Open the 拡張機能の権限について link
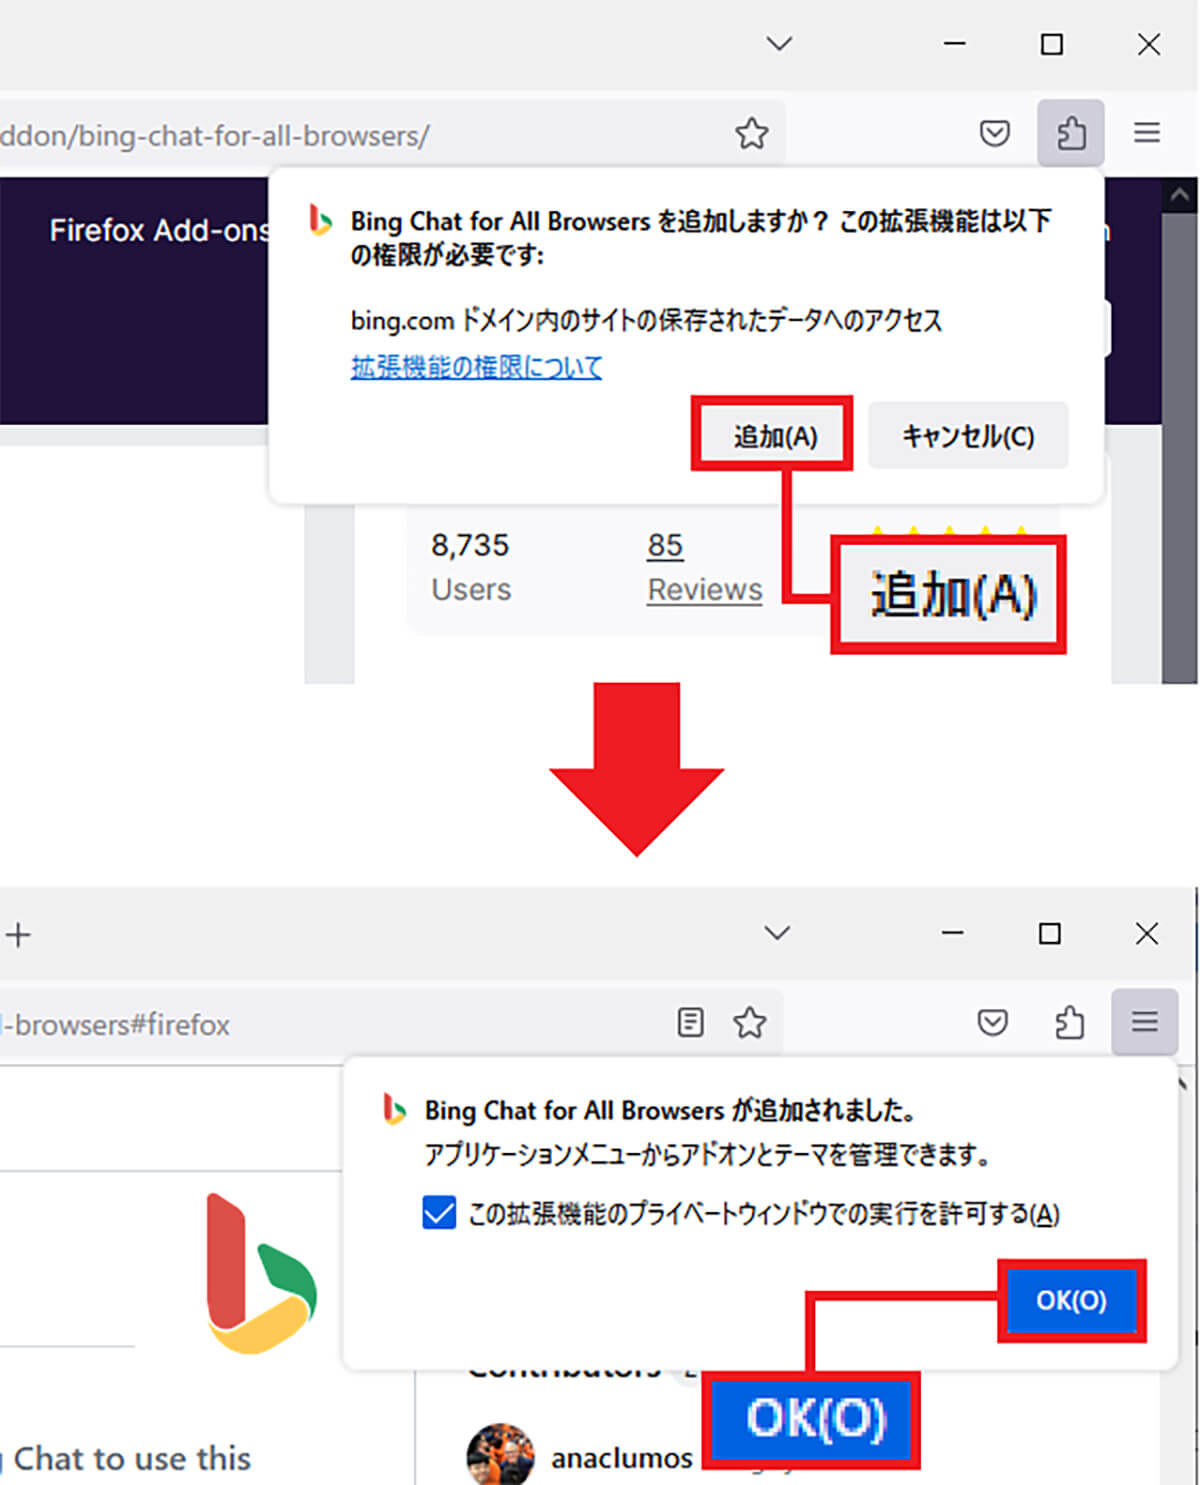Viewport: 1200px width, 1485px height. coord(476,367)
